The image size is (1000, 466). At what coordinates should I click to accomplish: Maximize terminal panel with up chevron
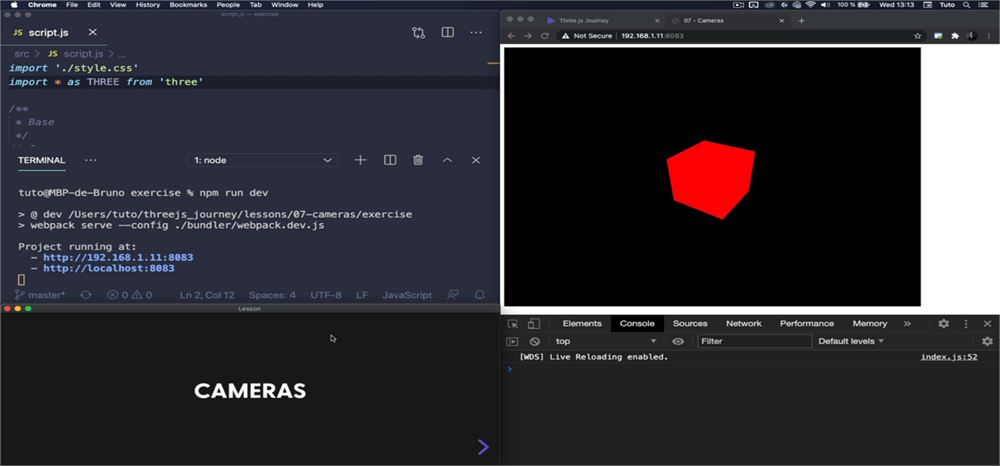tap(447, 160)
